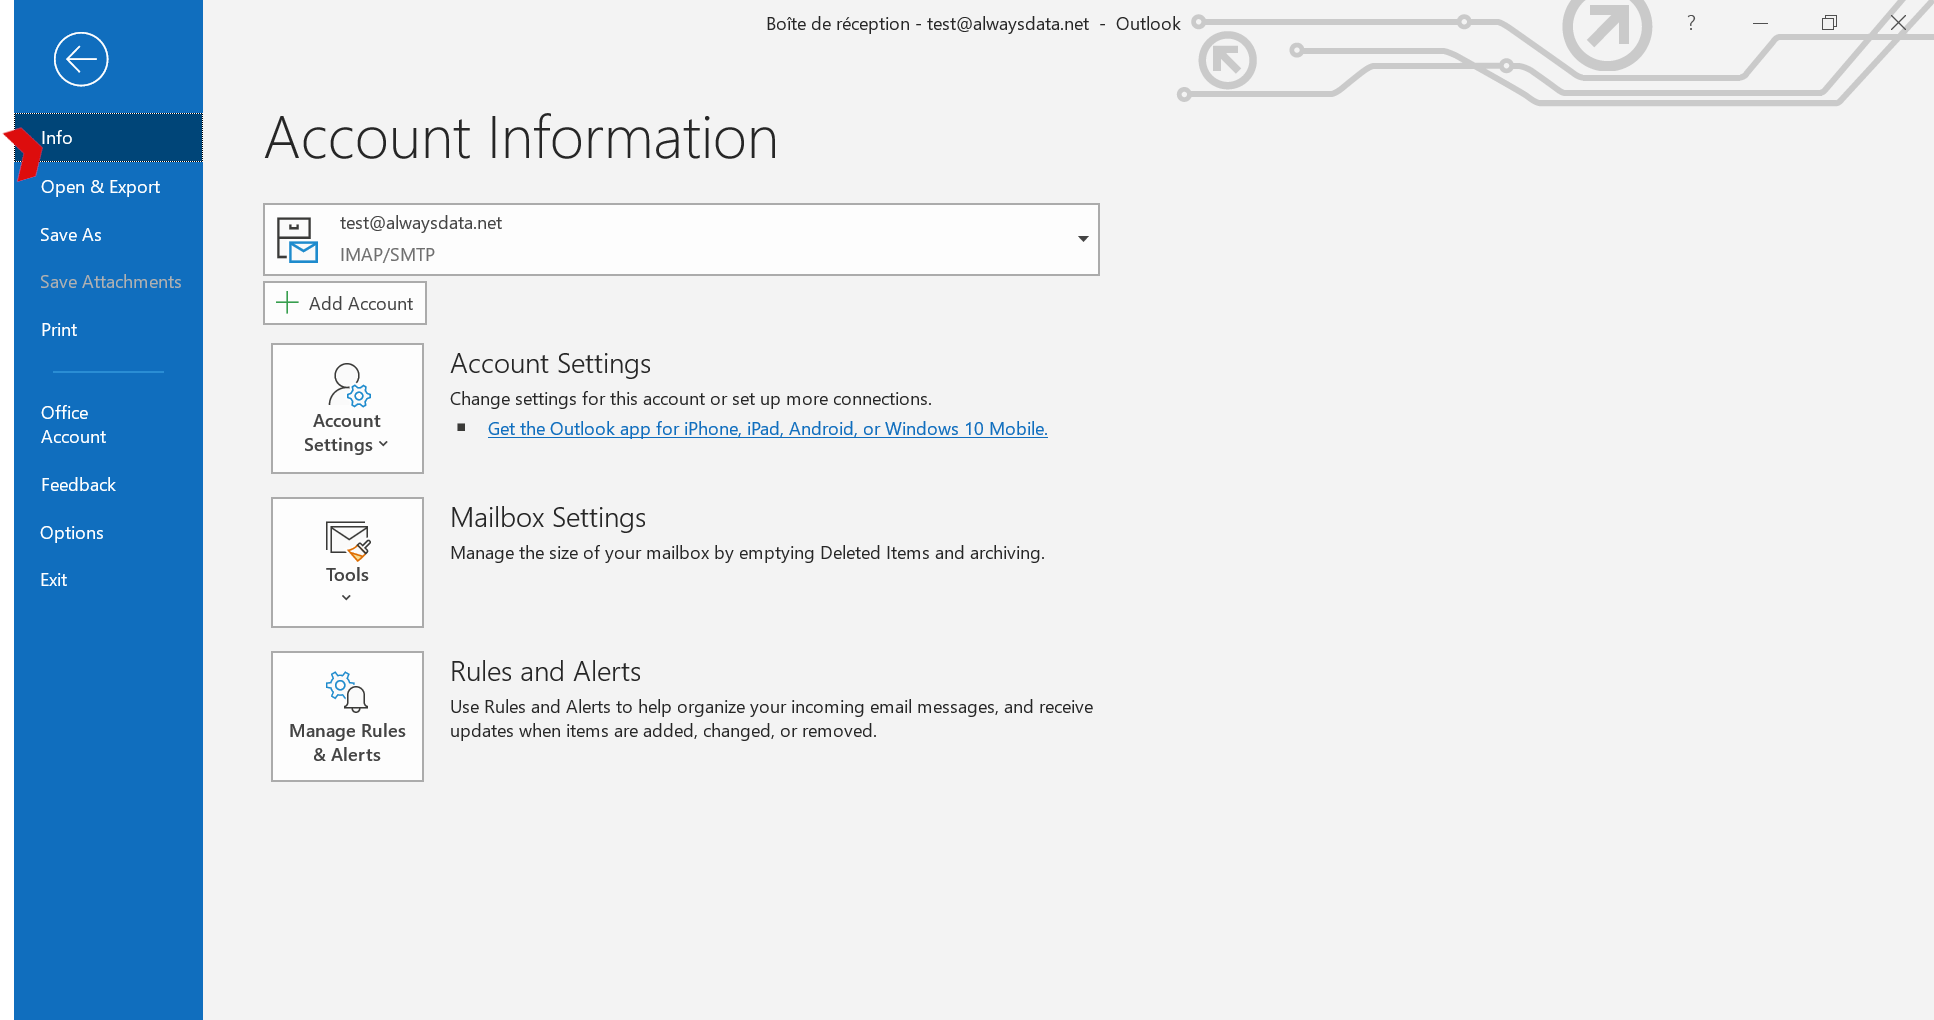
Task: Click the mailbox account icon beside test@alwaysdata.net
Action: point(297,240)
